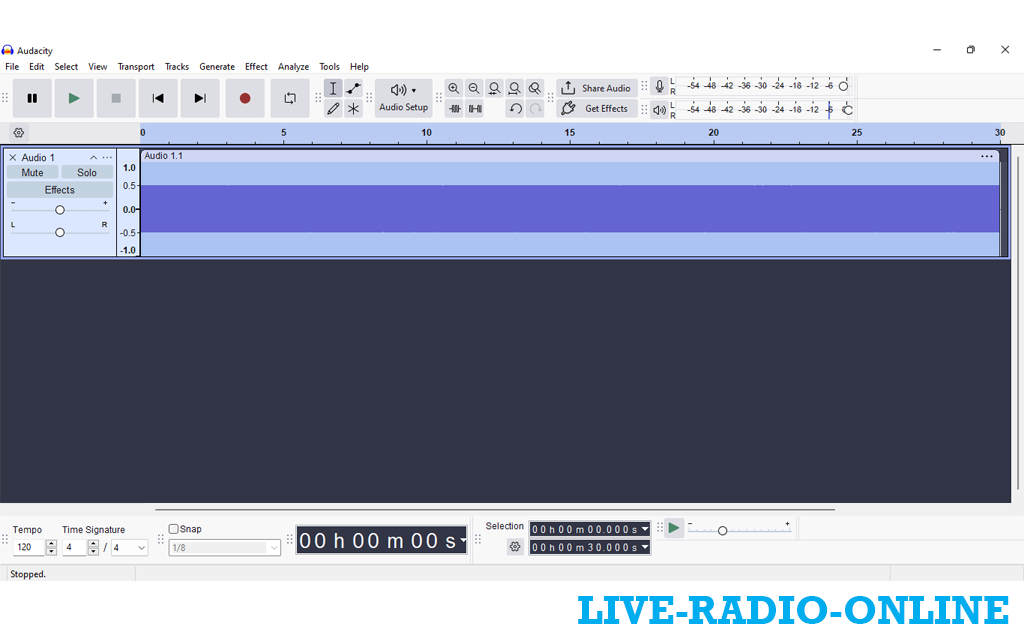Viewport: 1024px width, 640px height.
Task: Click the Tempo value field
Action: [x=29, y=547]
